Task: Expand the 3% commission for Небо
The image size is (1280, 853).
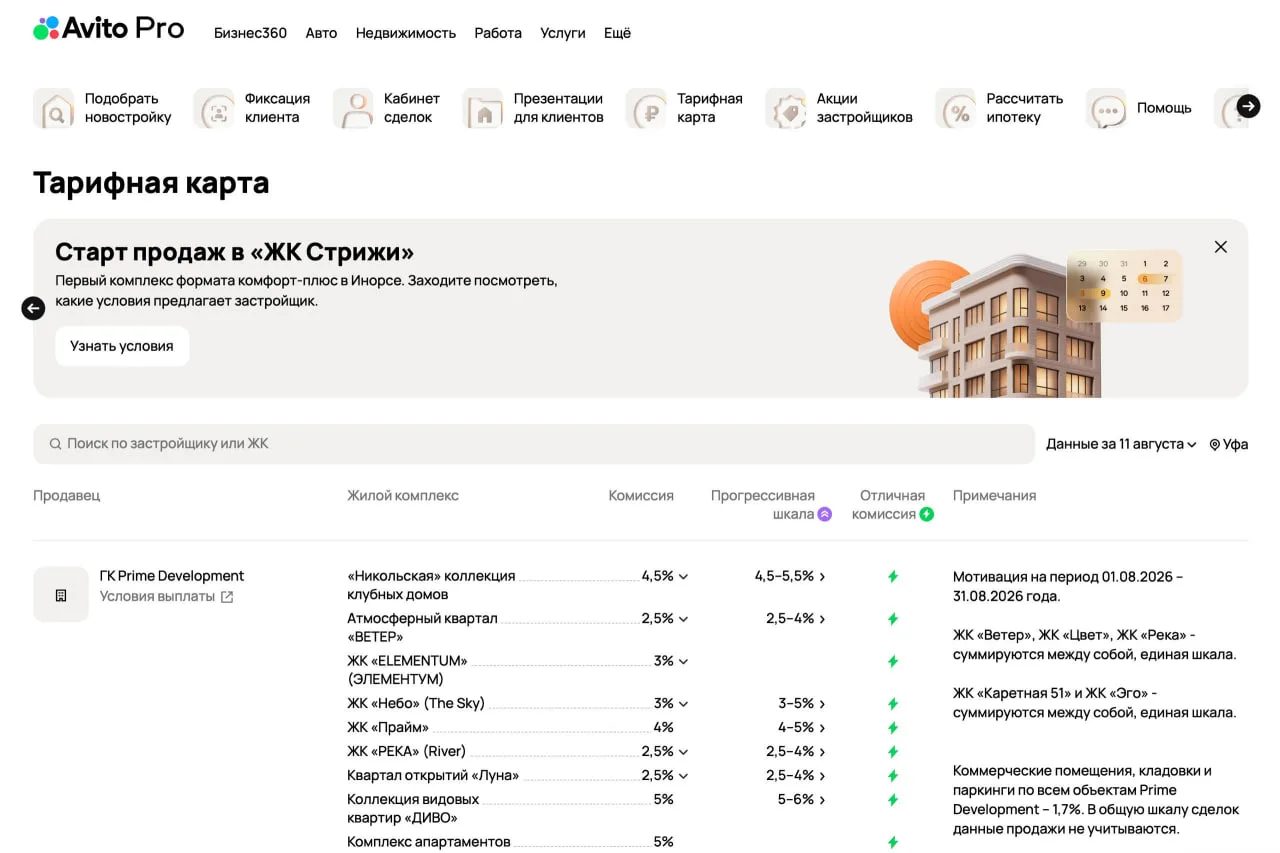Action: (x=671, y=703)
